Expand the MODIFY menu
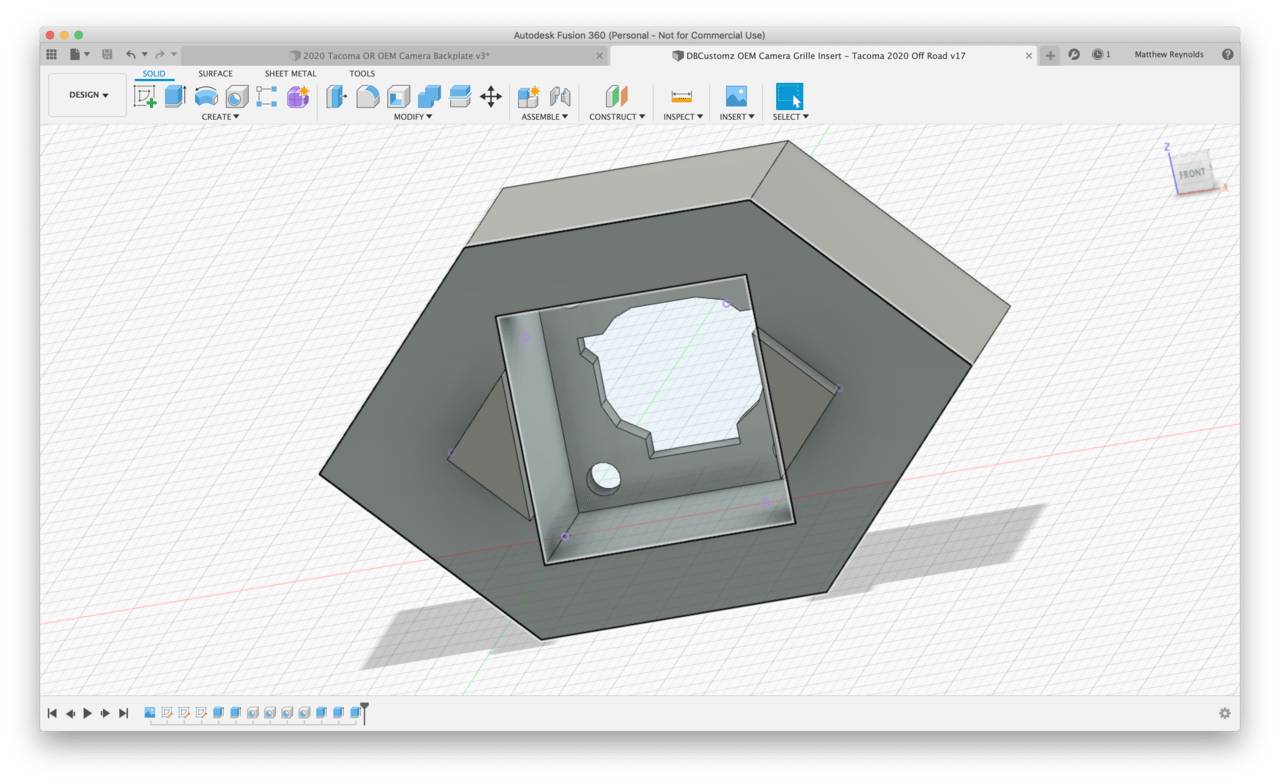The width and height of the screenshot is (1280, 784). pos(413,117)
